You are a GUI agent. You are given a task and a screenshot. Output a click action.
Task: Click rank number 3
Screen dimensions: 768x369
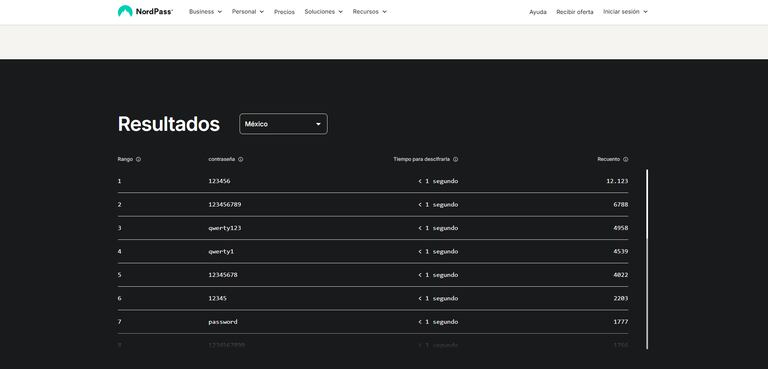pyautogui.click(x=120, y=228)
